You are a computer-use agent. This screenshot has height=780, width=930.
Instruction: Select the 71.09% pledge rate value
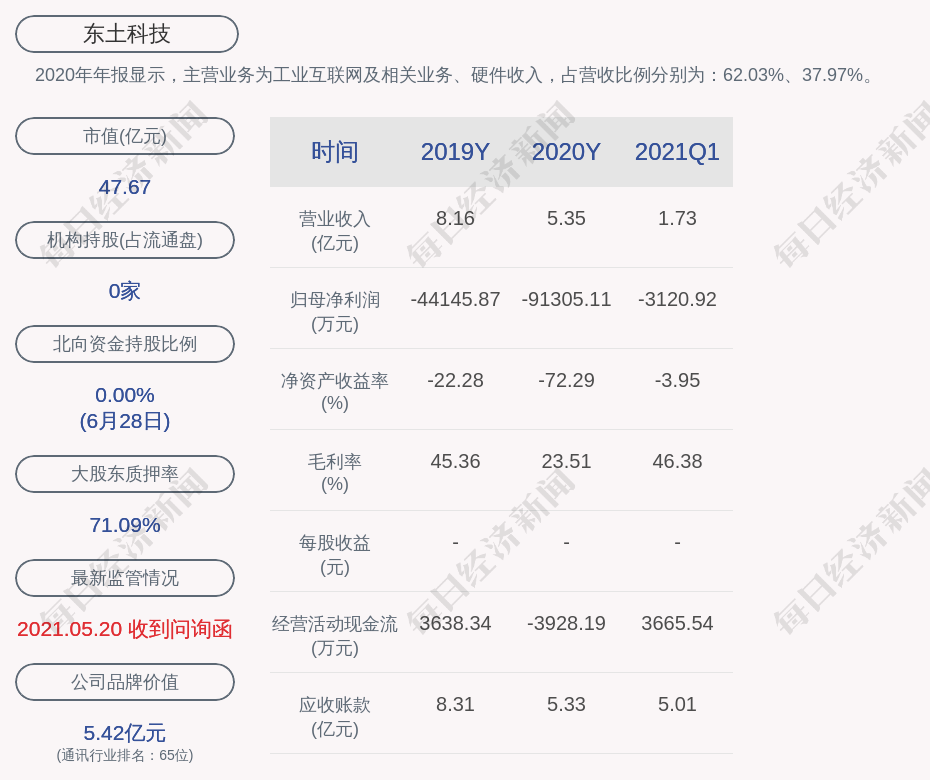point(125,525)
